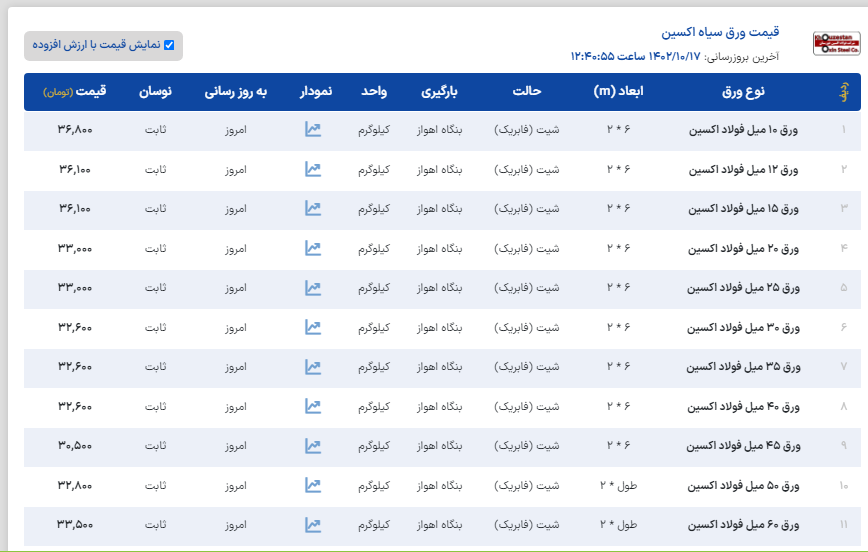Image resolution: width=868 pixels, height=552 pixels.
Task: Open chart icon for ورق 50 میل row
Action: coord(313,485)
